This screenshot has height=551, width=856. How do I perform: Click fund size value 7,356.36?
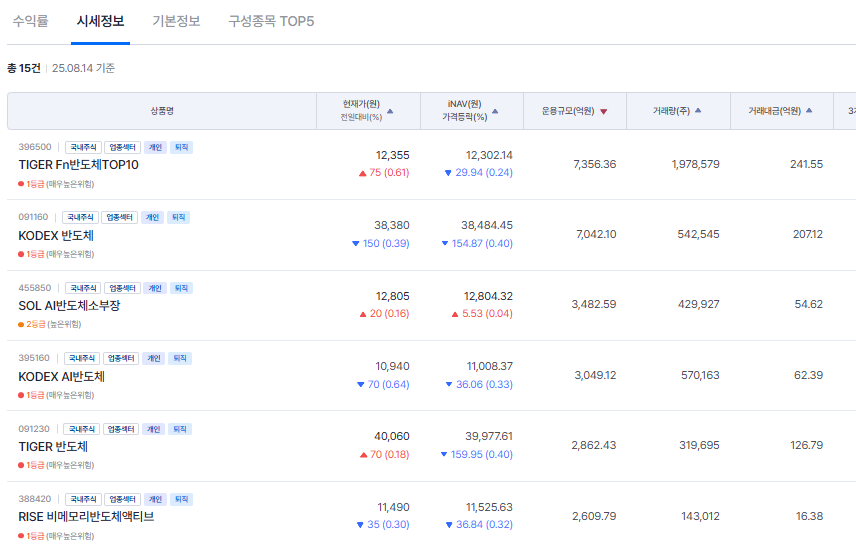[x=595, y=164]
